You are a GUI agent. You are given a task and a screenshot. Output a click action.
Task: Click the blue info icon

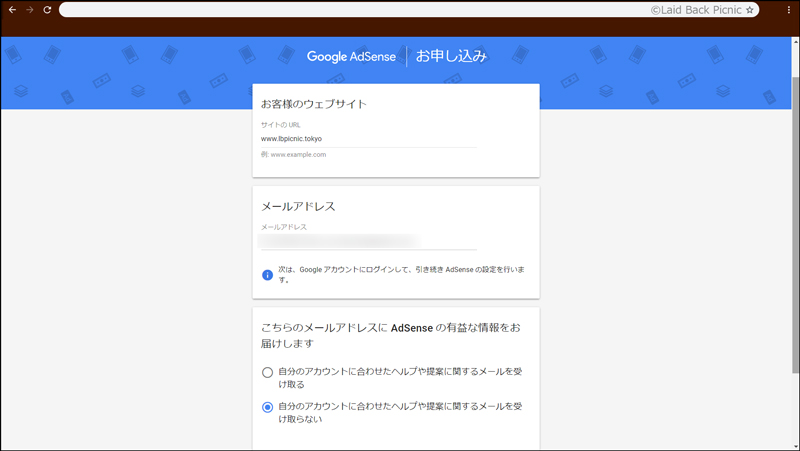pos(267,275)
